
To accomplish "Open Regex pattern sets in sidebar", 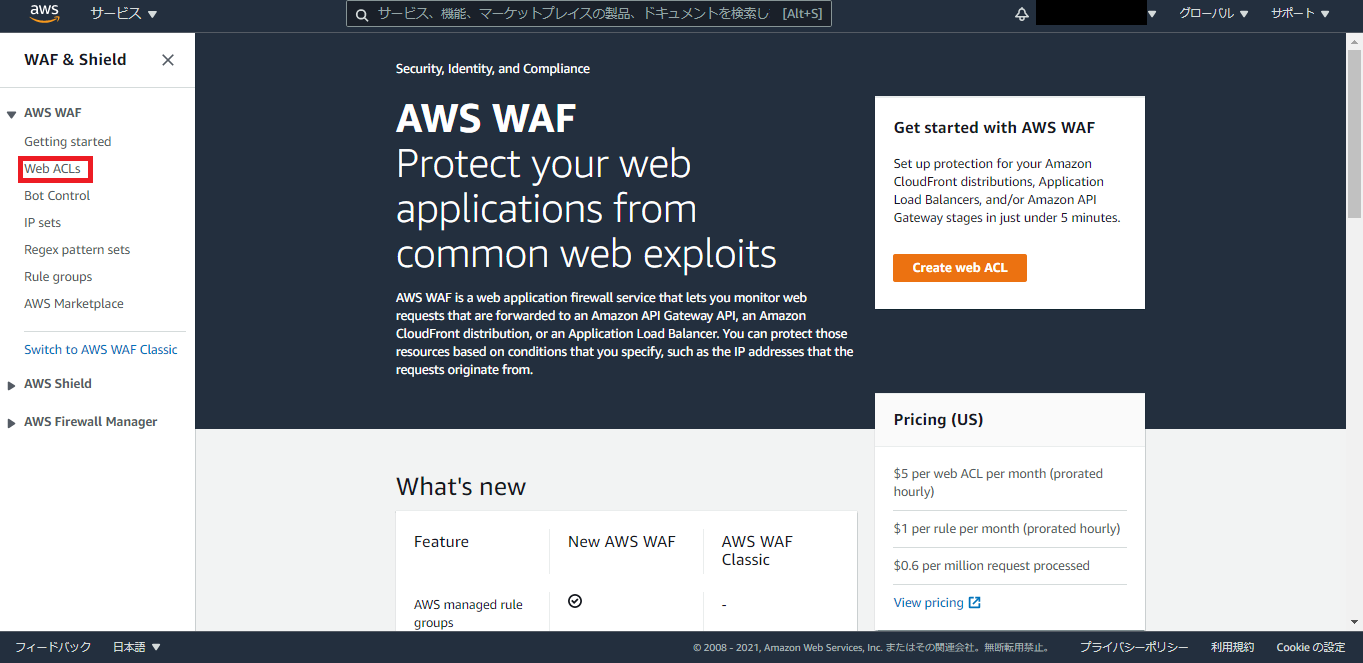I will coord(77,250).
